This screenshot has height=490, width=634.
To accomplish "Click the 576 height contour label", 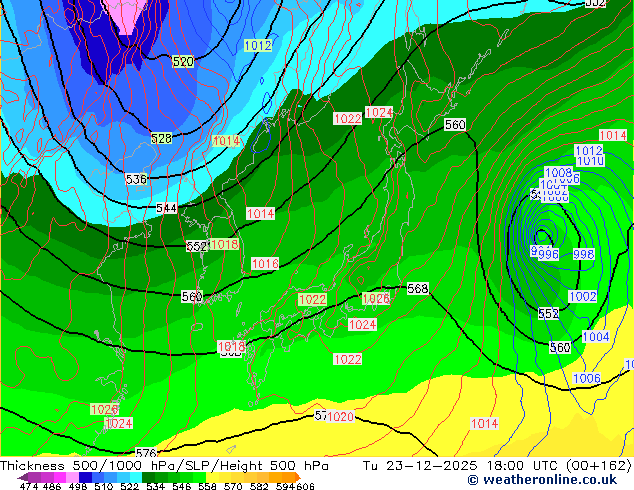I will coord(146,453).
